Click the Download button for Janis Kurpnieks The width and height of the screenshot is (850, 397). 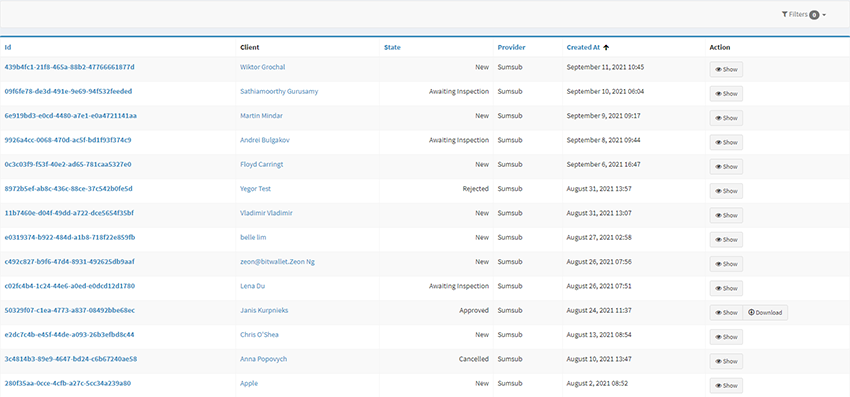click(x=765, y=312)
